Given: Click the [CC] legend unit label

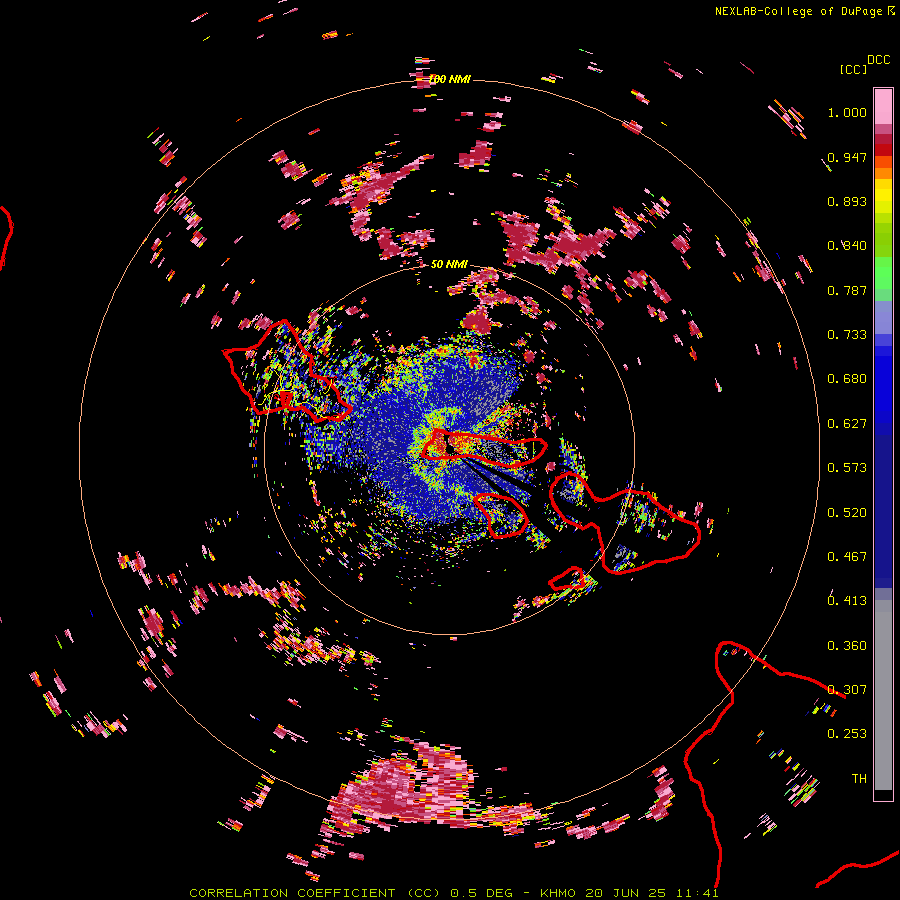Looking at the screenshot, I should click(853, 69).
